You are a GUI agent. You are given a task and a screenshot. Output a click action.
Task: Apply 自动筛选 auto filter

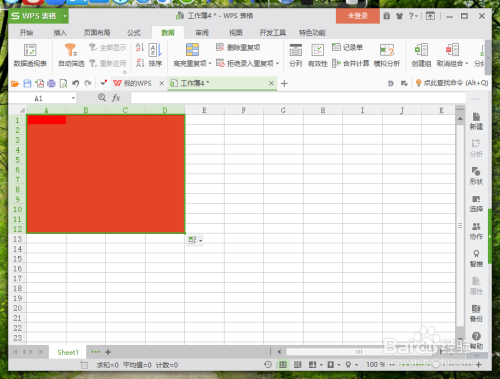coord(71,55)
